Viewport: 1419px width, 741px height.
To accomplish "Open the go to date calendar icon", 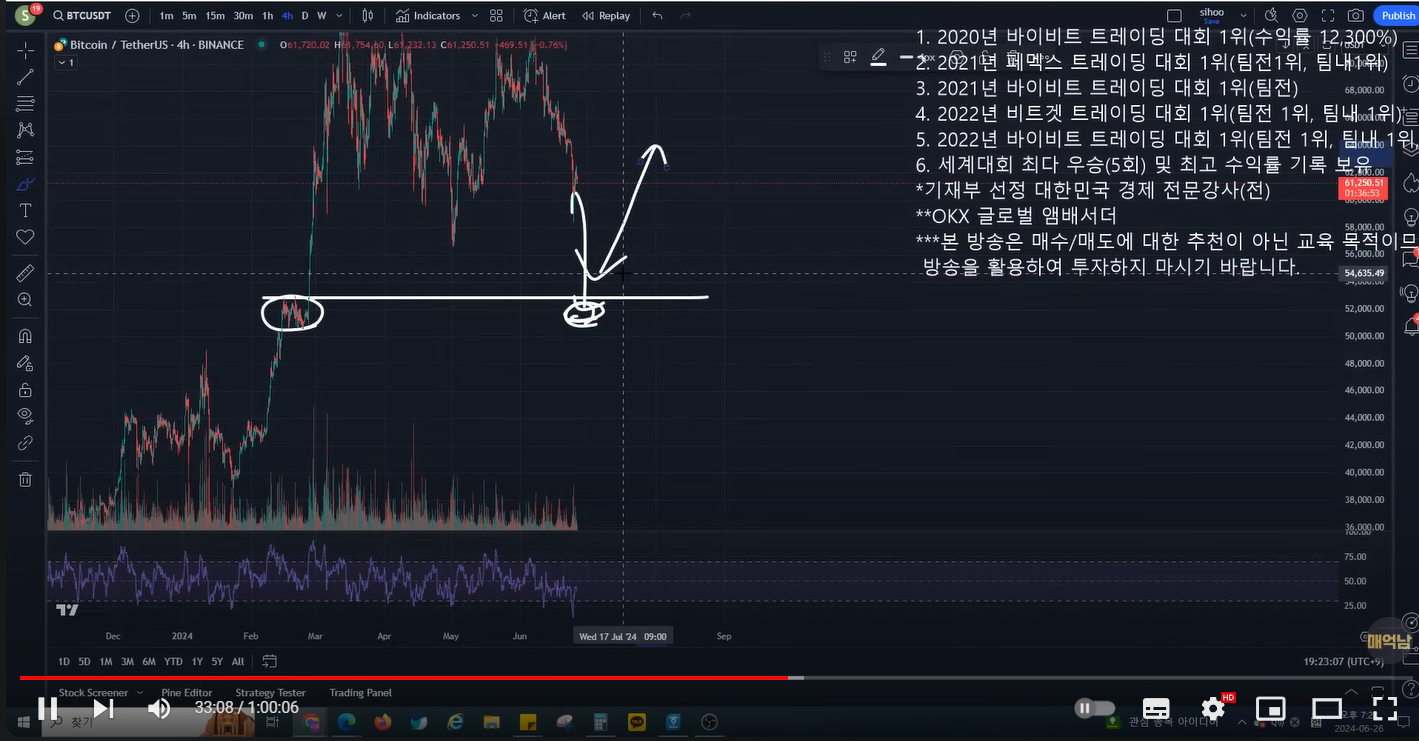I will [x=269, y=662].
